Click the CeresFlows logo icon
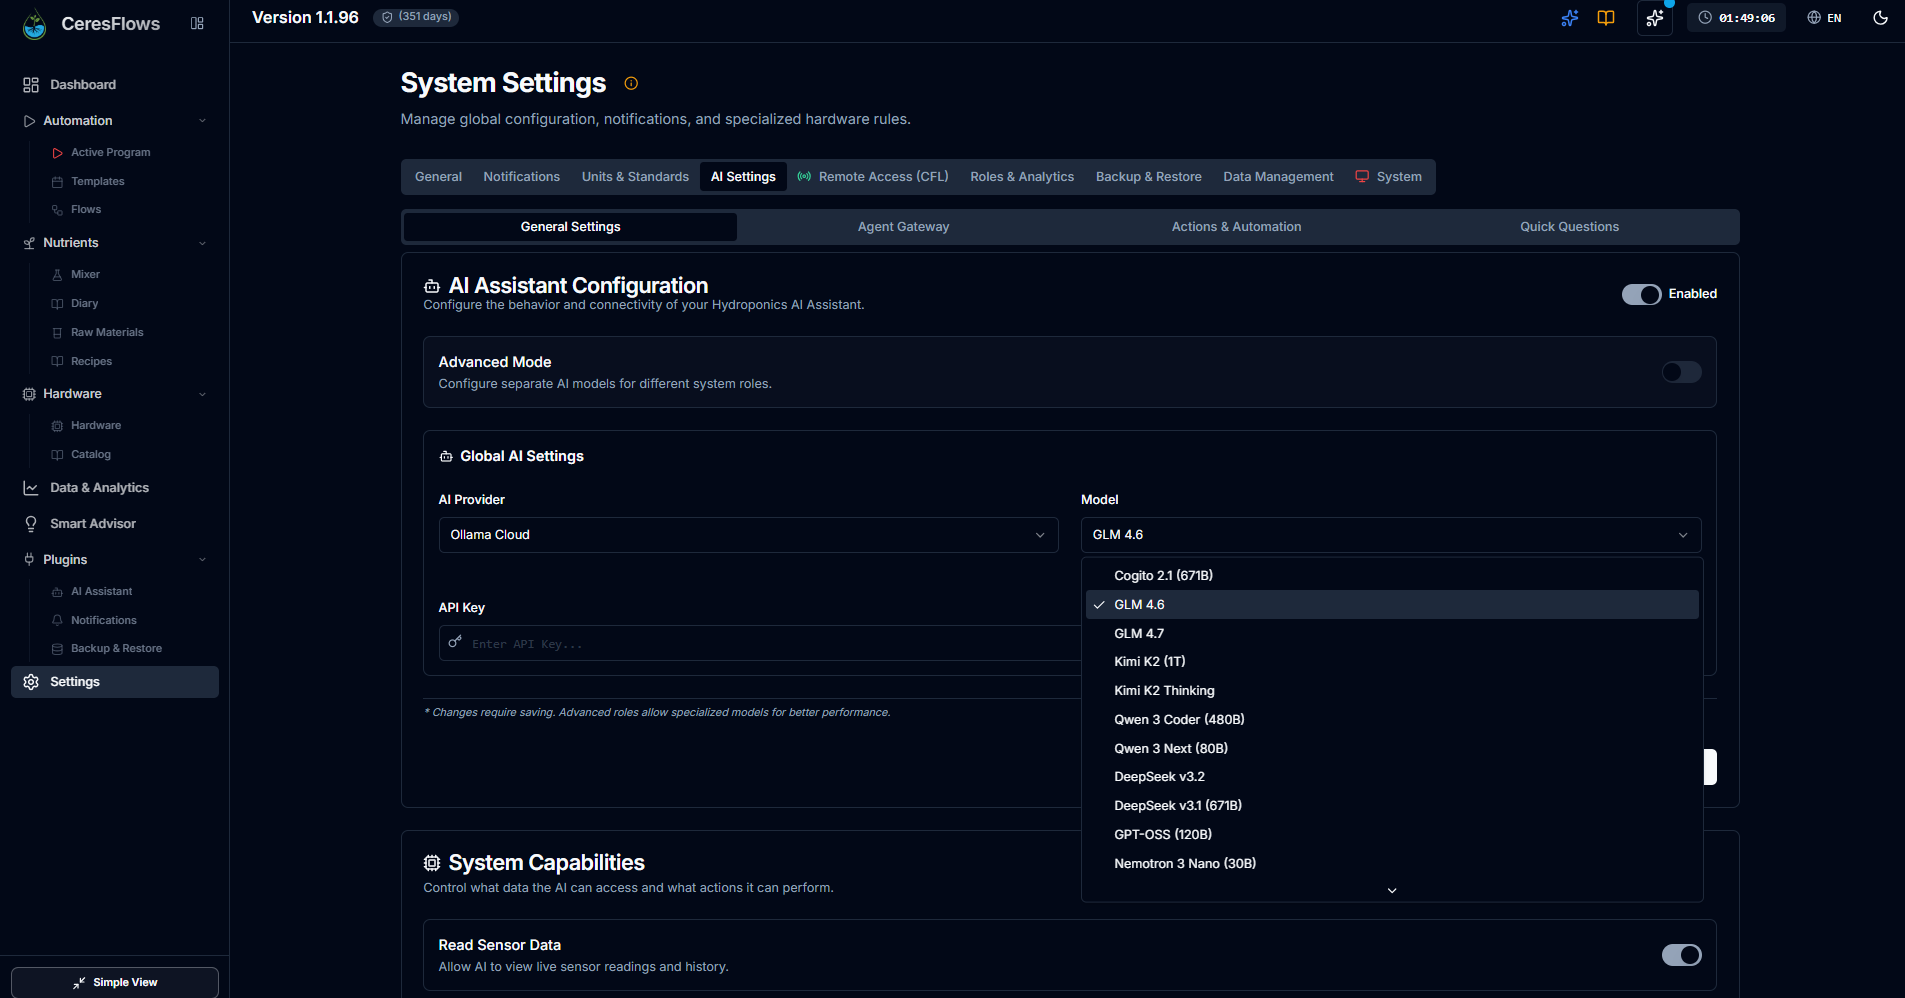 (34, 24)
